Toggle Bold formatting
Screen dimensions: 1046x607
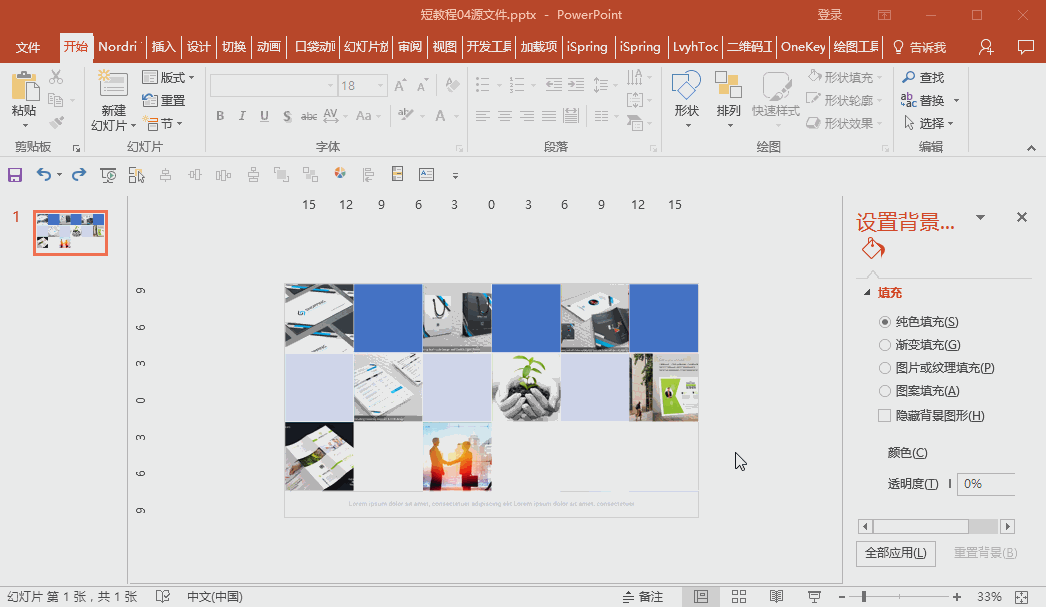pos(219,116)
